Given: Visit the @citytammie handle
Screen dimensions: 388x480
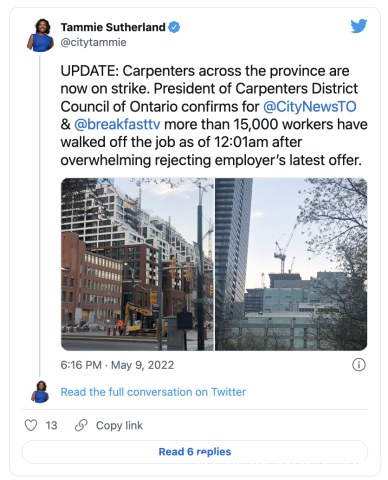Looking at the screenshot, I should coord(93,42).
